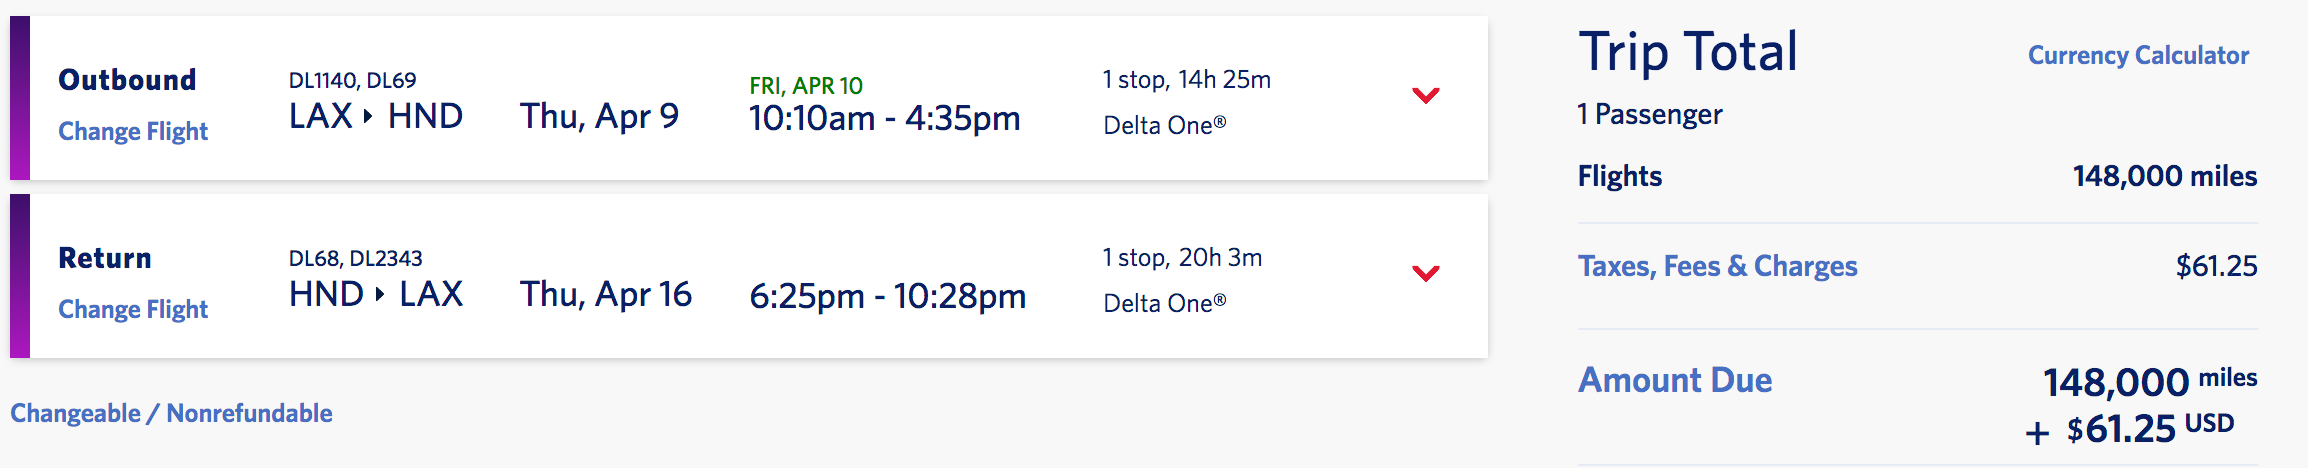Viewport: 2308px width, 468px height.
Task: View Taxes, Fees & Charges breakdown
Action: point(1717,266)
